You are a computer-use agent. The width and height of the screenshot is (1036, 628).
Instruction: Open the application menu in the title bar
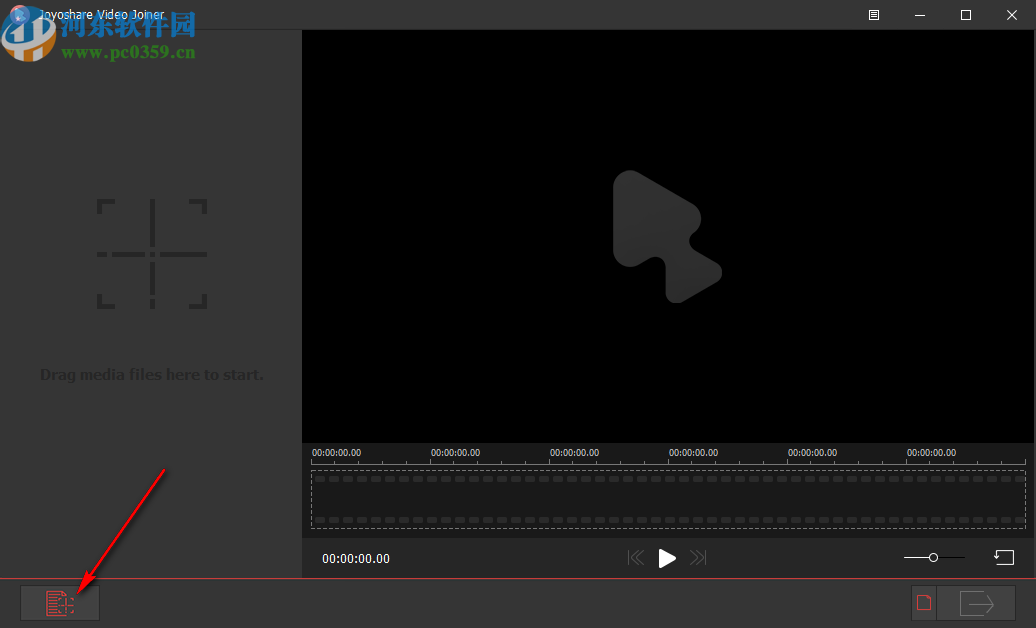(x=873, y=15)
